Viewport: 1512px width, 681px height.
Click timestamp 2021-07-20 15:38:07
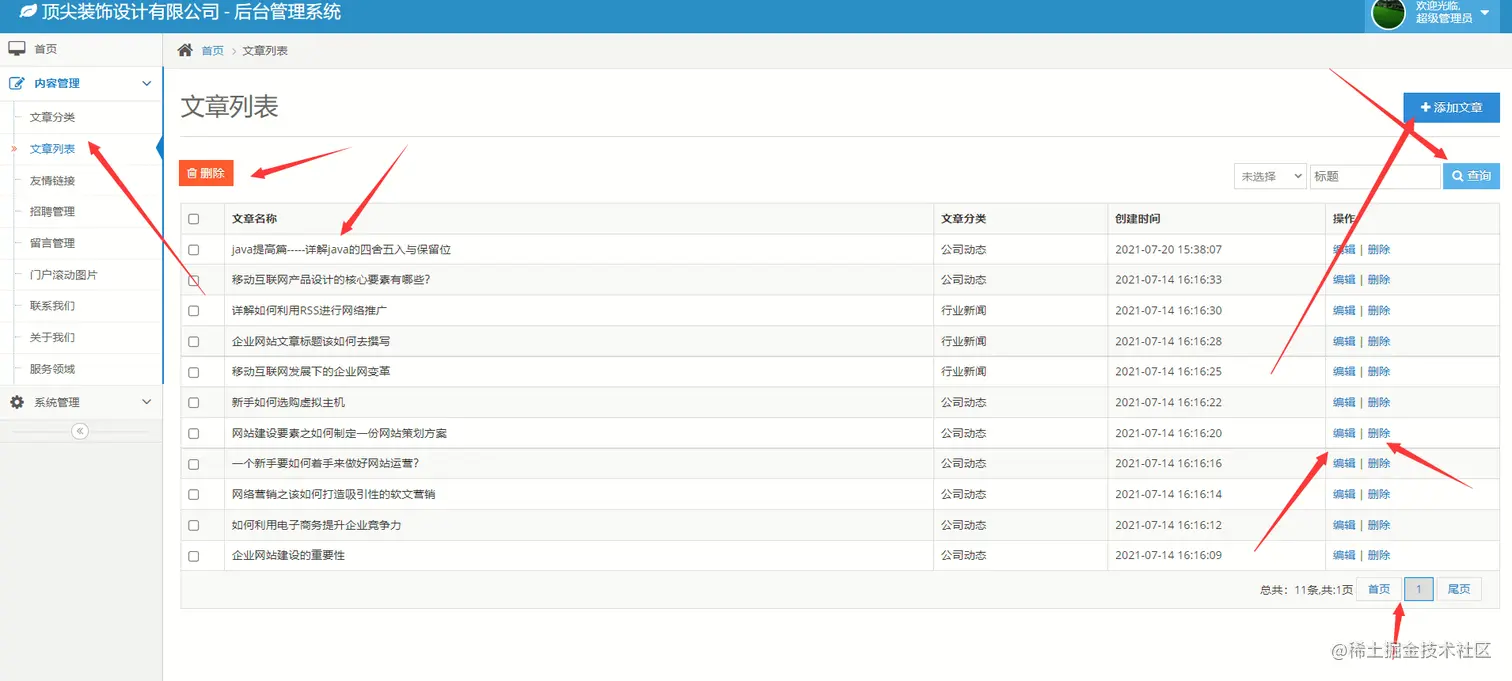point(1168,250)
